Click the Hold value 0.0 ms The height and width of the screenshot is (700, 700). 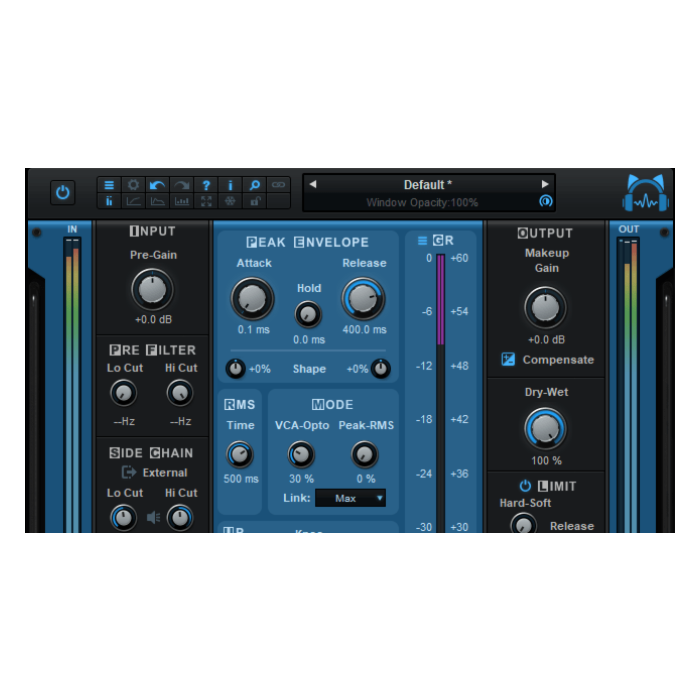[x=309, y=340]
